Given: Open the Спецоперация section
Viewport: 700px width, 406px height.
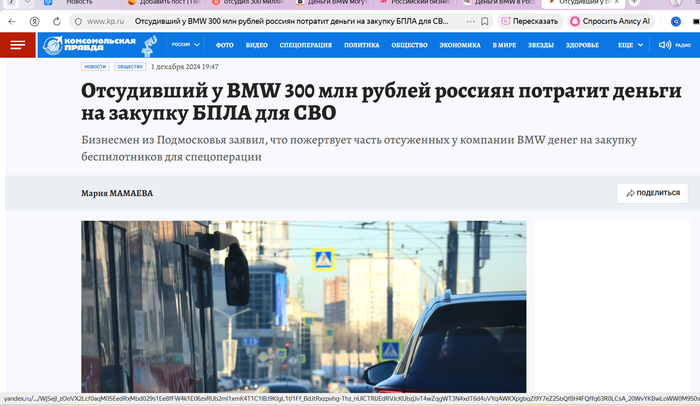Looking at the screenshot, I should coord(305,45).
